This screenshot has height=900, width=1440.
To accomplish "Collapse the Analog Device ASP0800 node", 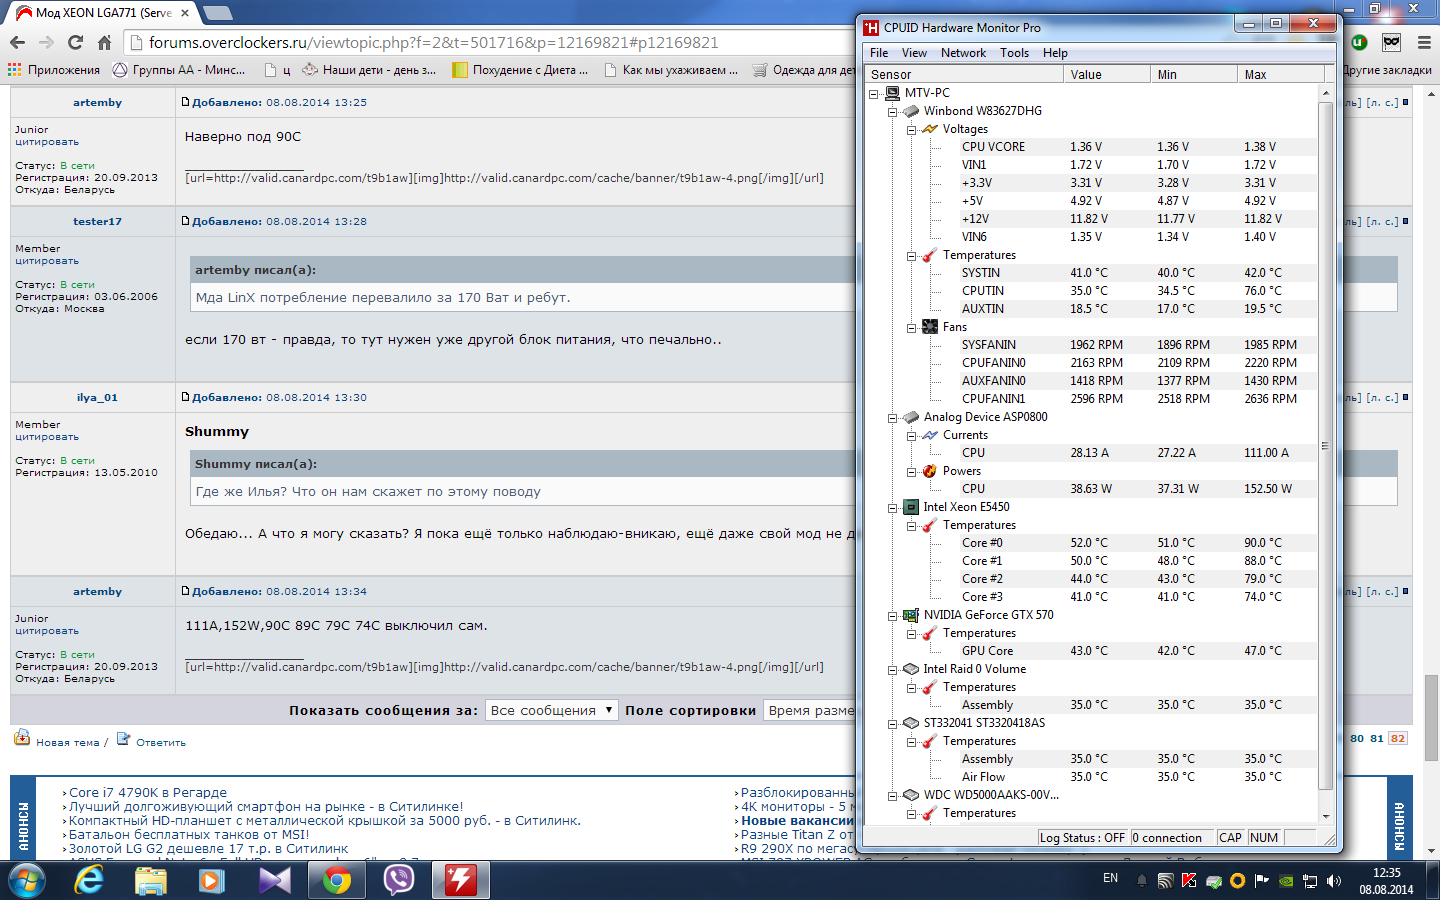I will pyautogui.click(x=893, y=418).
